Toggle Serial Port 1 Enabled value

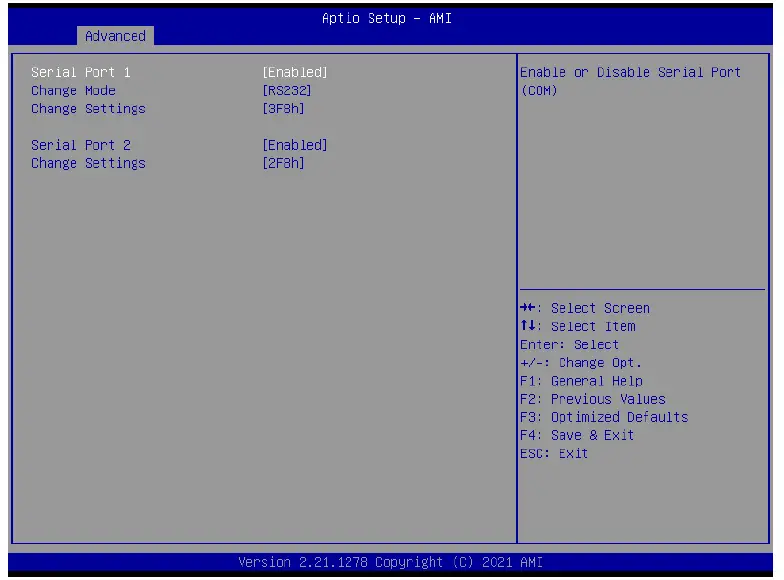[294, 72]
